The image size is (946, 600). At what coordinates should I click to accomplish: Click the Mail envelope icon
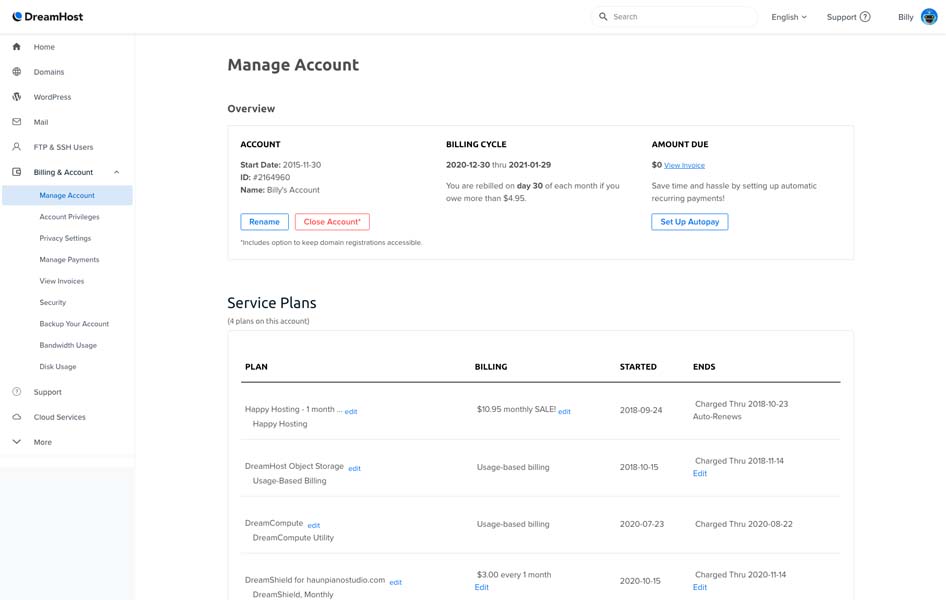[x=17, y=122]
